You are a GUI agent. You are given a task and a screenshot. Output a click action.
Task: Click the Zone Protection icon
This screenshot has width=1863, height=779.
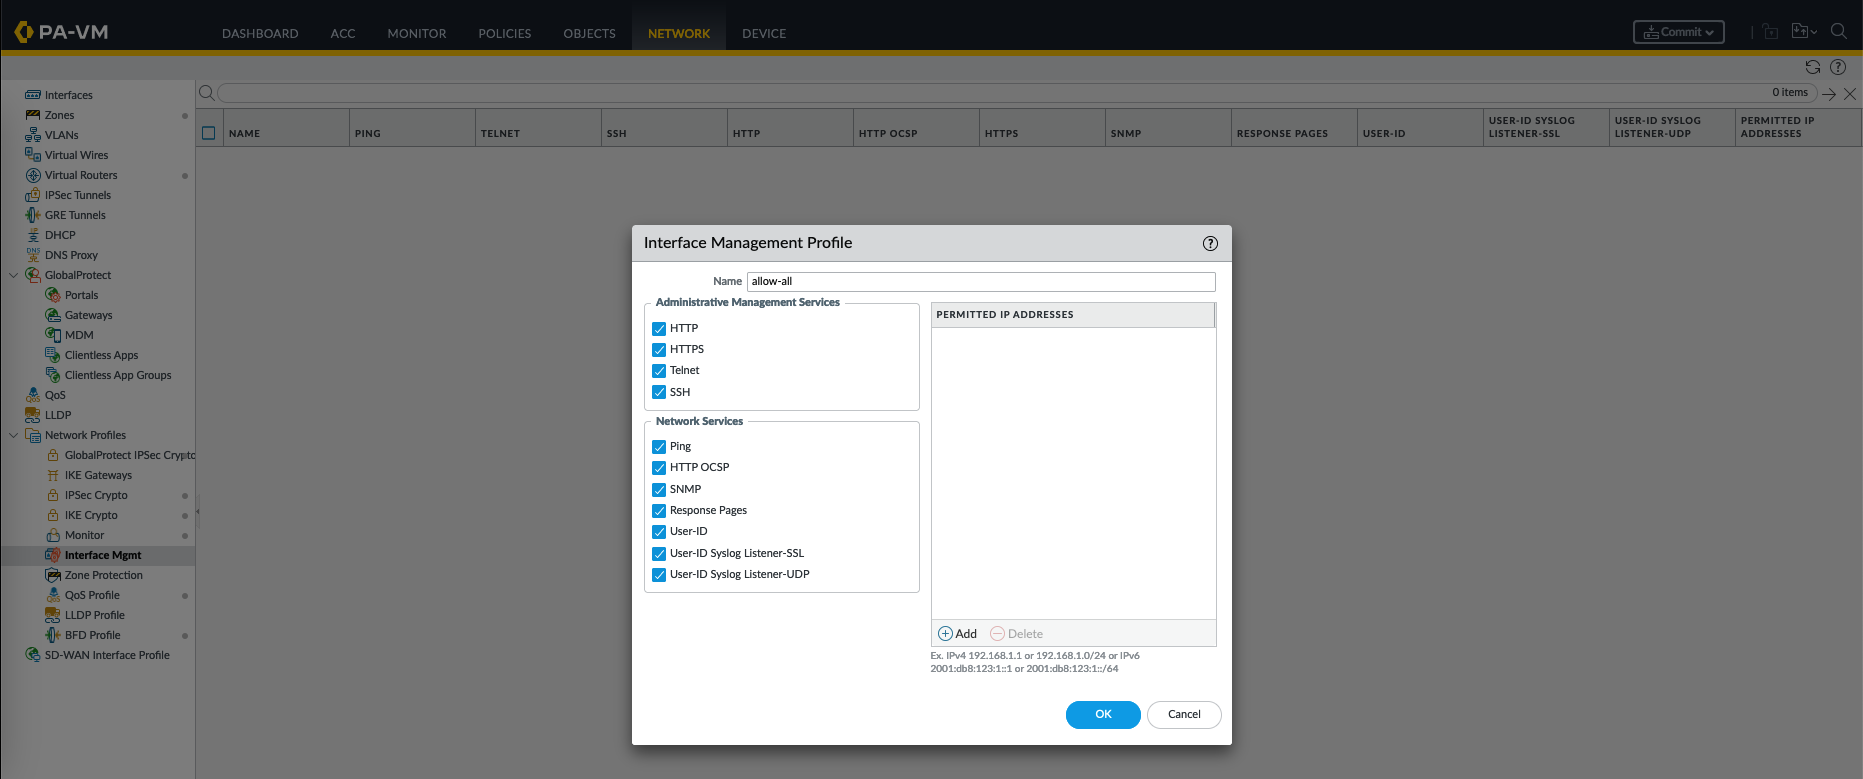[53, 575]
